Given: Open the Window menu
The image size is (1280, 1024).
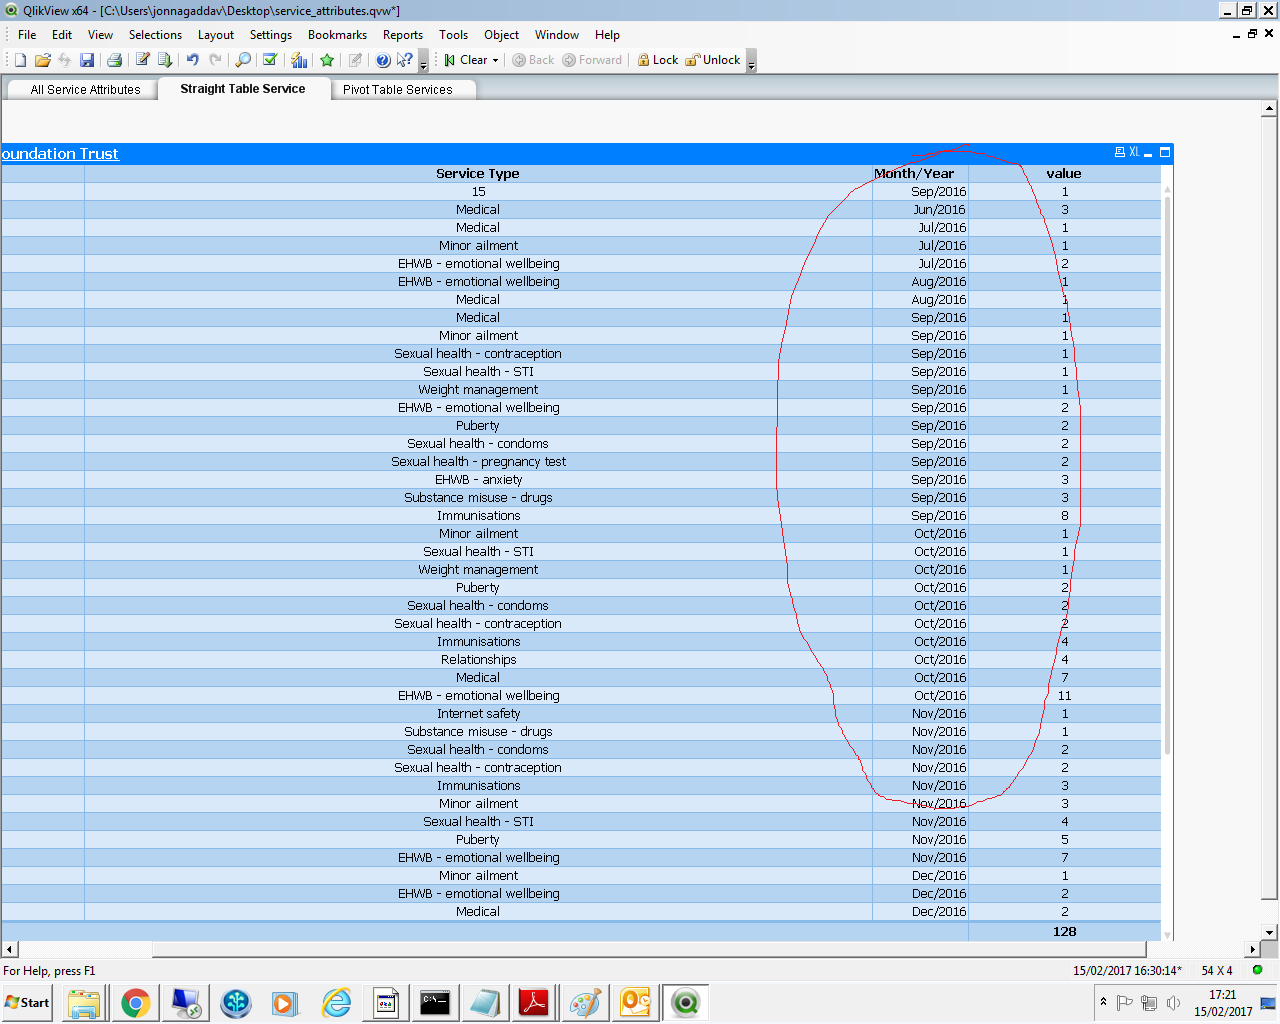Looking at the screenshot, I should pyautogui.click(x=556, y=34).
